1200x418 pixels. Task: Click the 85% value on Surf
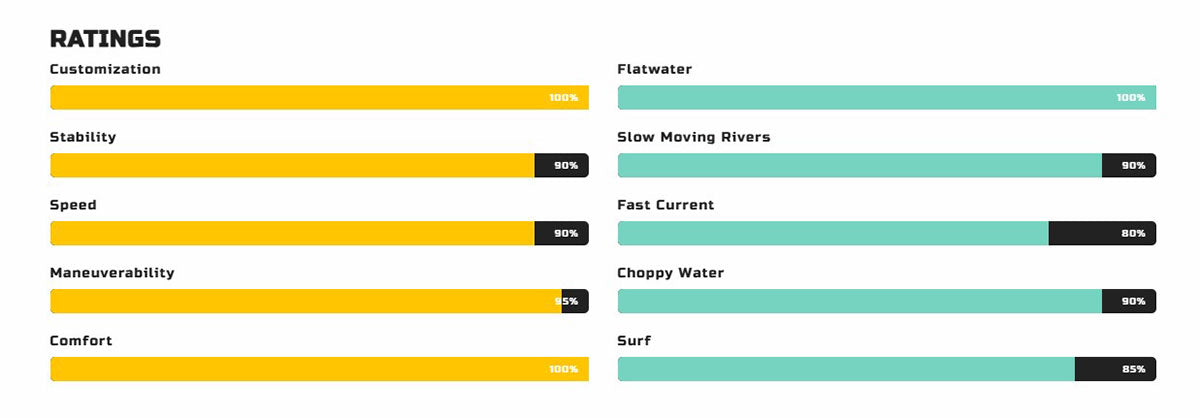point(1133,369)
